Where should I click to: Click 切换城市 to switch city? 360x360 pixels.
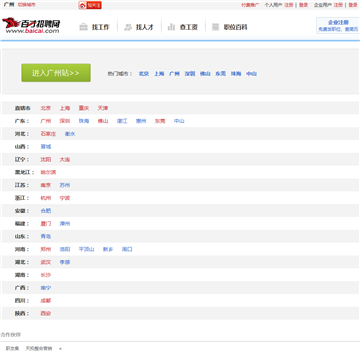click(27, 5)
